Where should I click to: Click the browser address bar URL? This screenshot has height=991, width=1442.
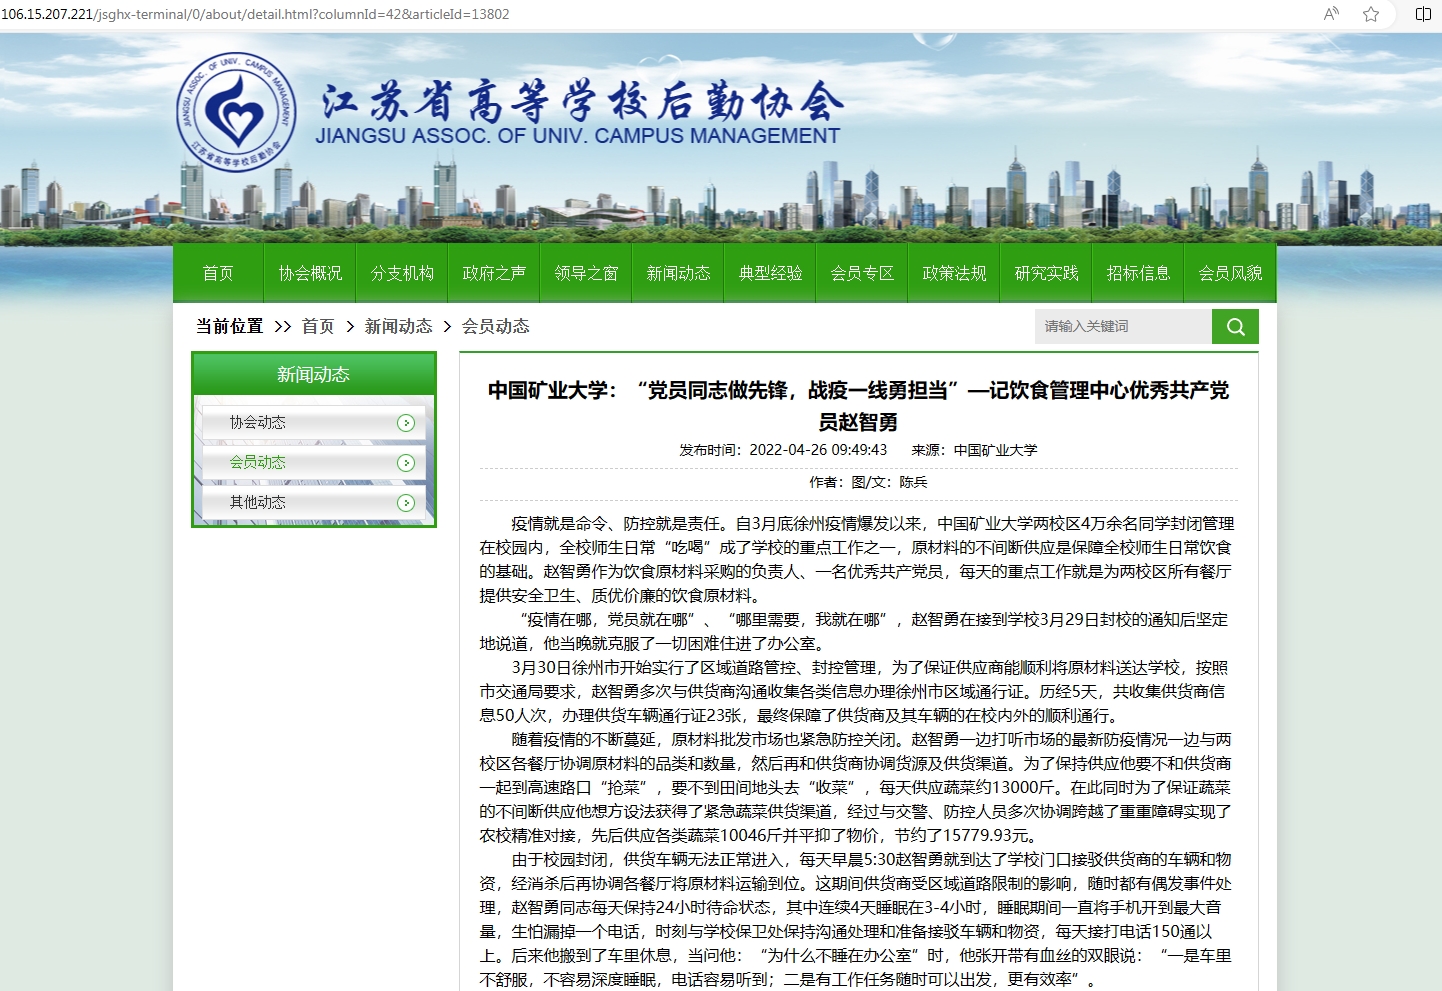click(x=255, y=14)
